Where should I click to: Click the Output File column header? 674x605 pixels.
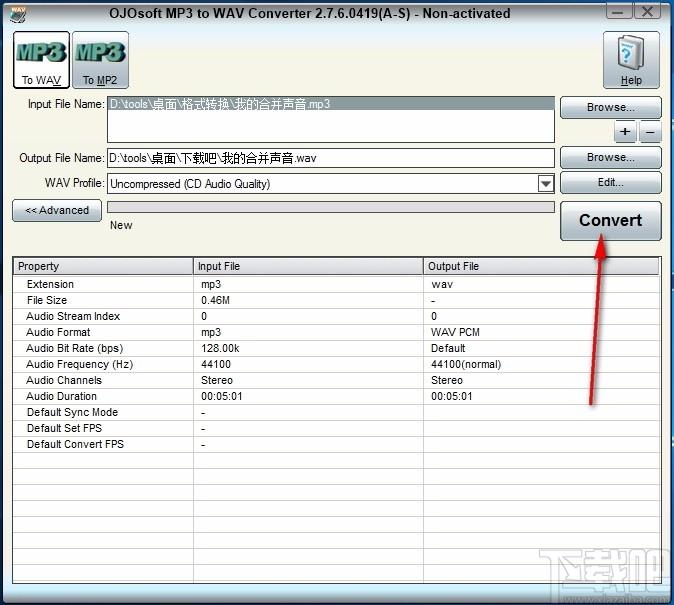[541, 266]
